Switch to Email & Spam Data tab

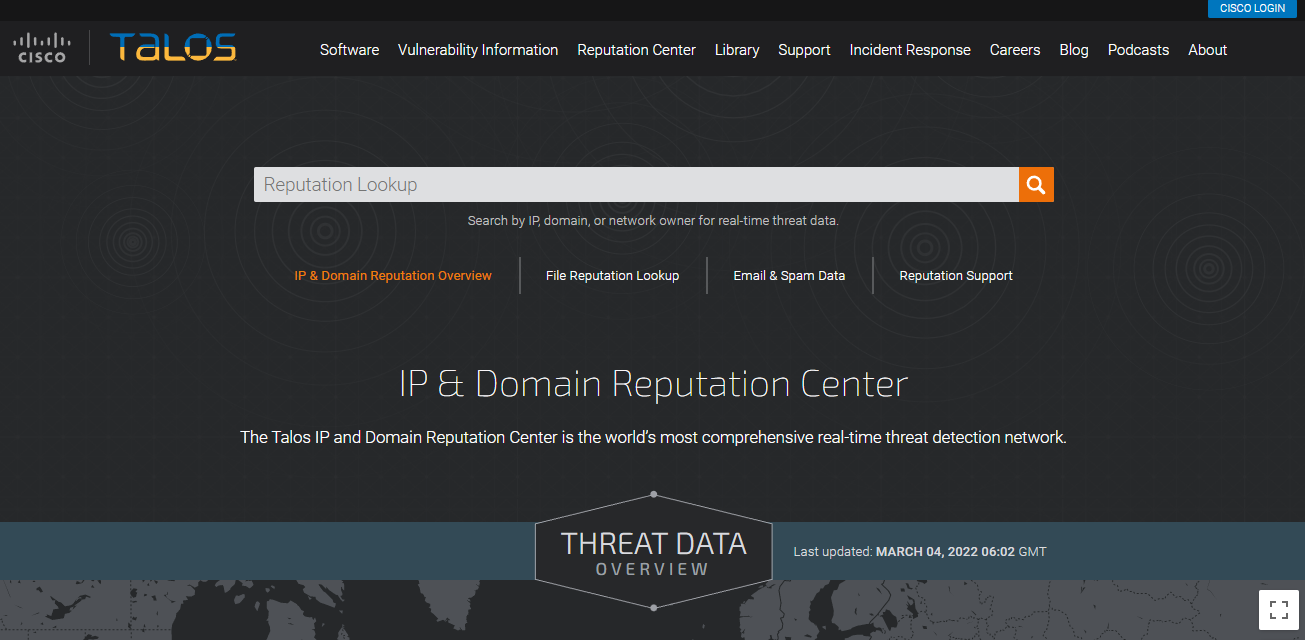click(x=789, y=275)
